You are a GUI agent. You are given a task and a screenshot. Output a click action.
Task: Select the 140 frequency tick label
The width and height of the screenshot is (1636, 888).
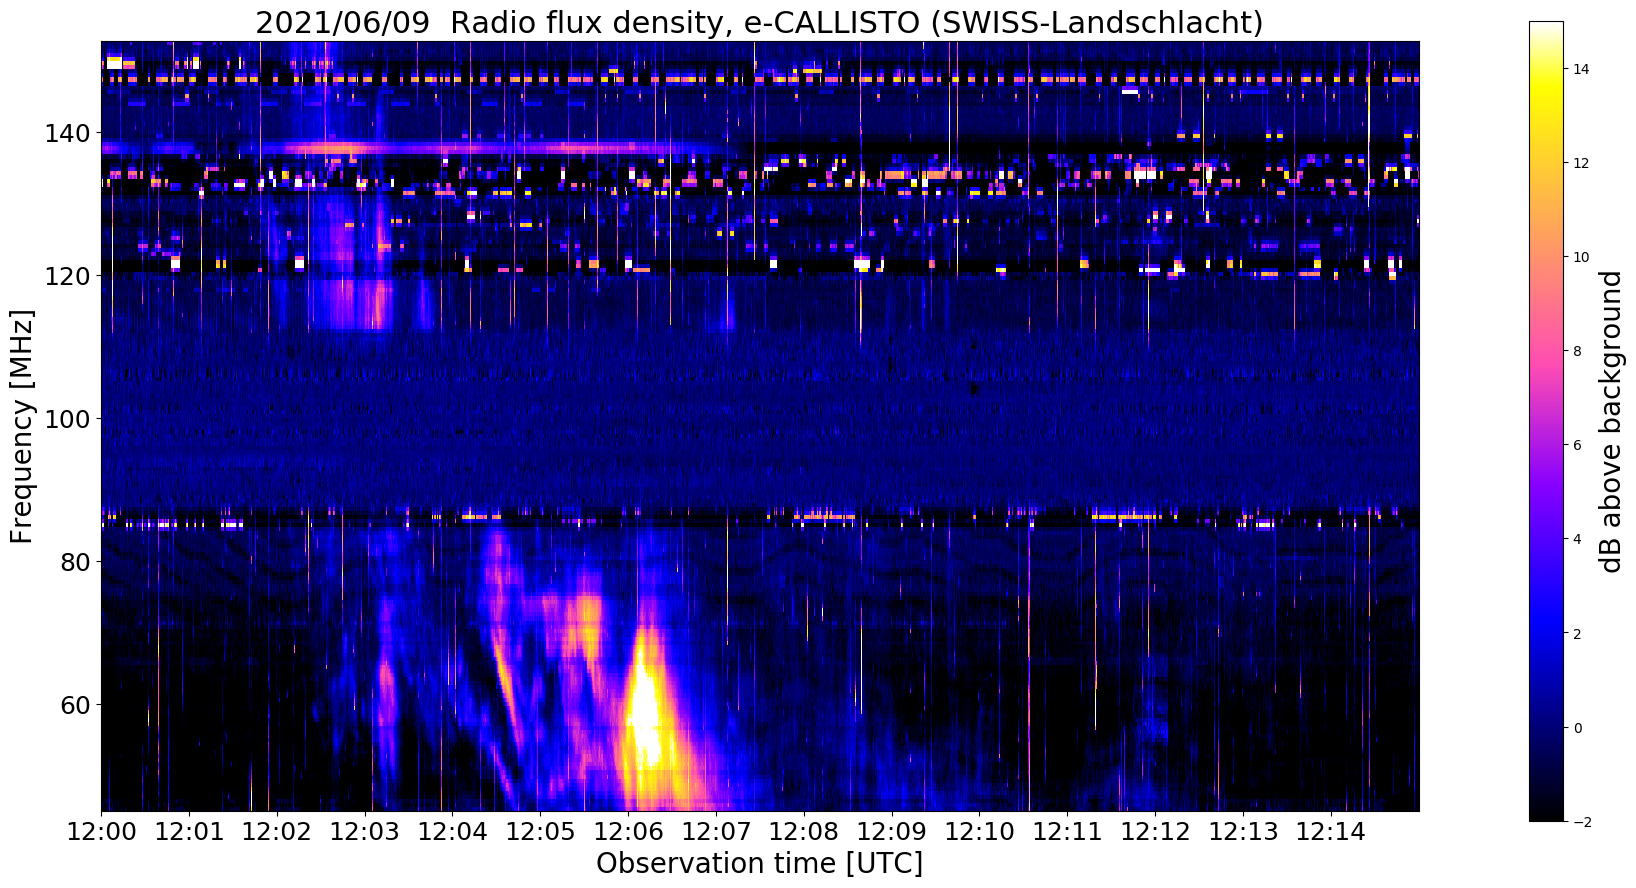pyautogui.click(x=68, y=133)
